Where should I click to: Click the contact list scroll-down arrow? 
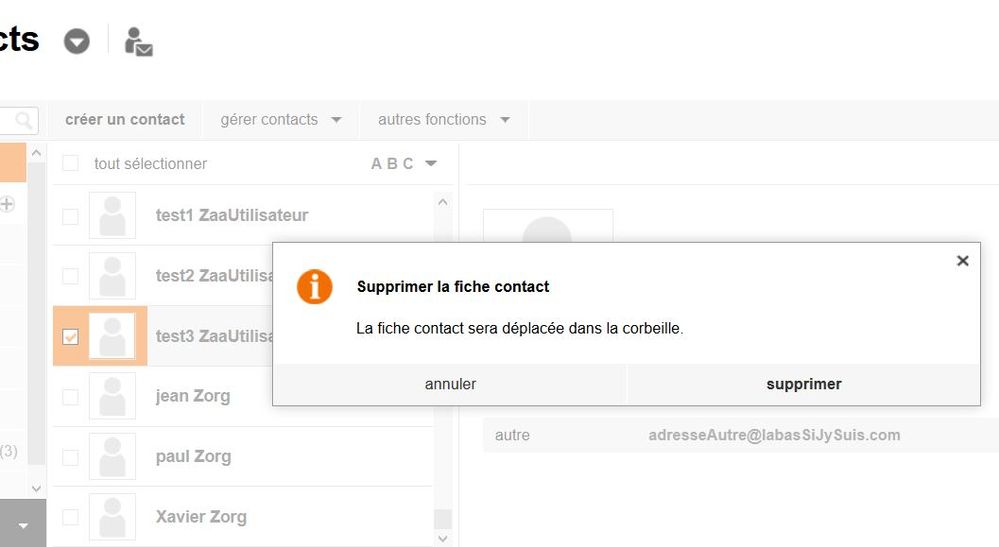point(444,539)
